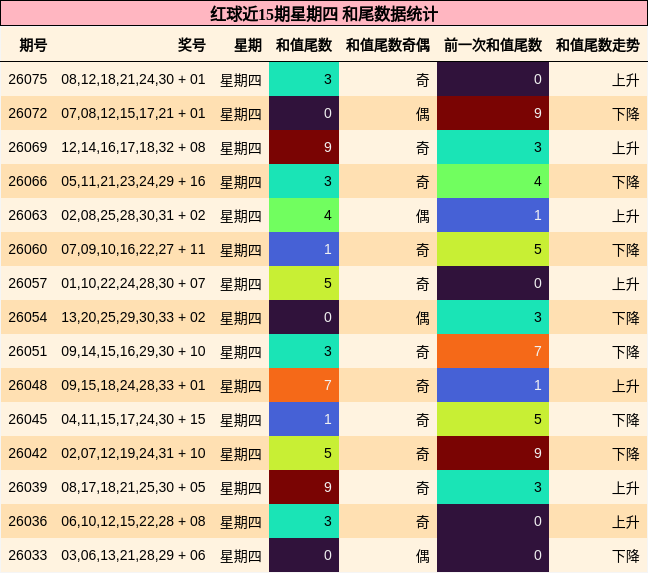Select period number 26075
This screenshot has width=648, height=573.
click(x=28, y=79)
